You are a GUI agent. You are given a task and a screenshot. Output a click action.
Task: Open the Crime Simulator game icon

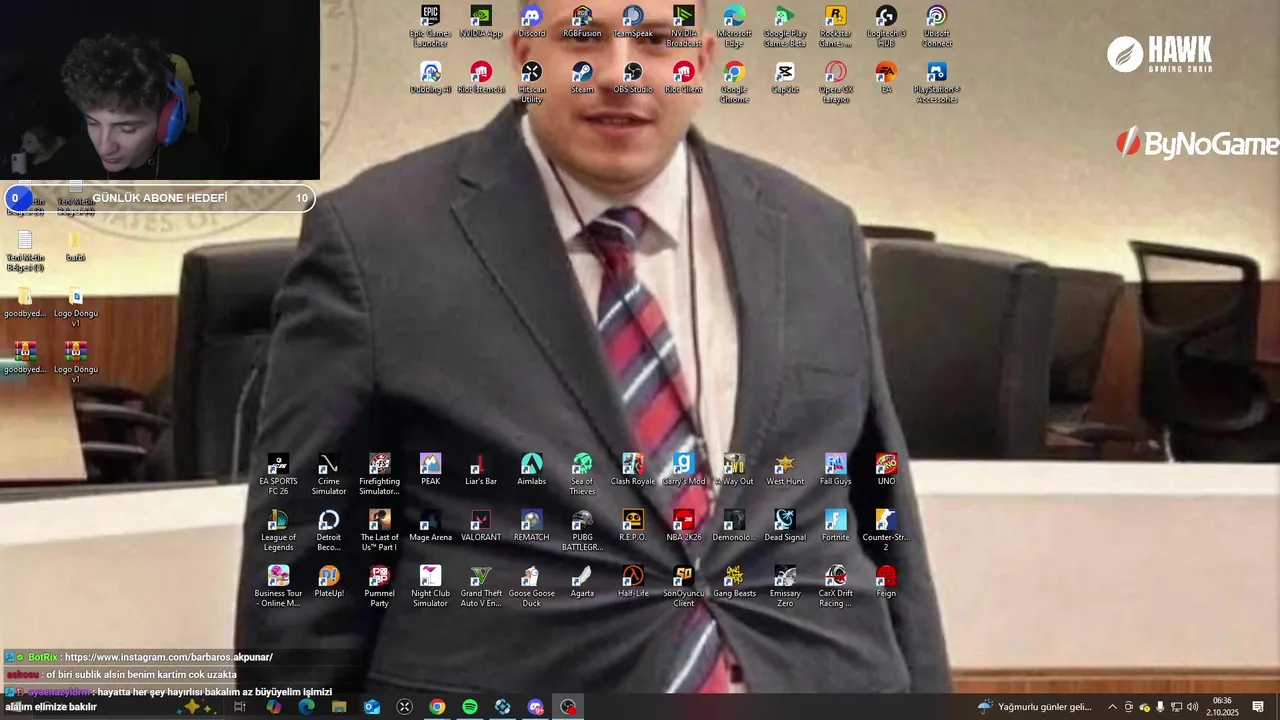click(329, 474)
